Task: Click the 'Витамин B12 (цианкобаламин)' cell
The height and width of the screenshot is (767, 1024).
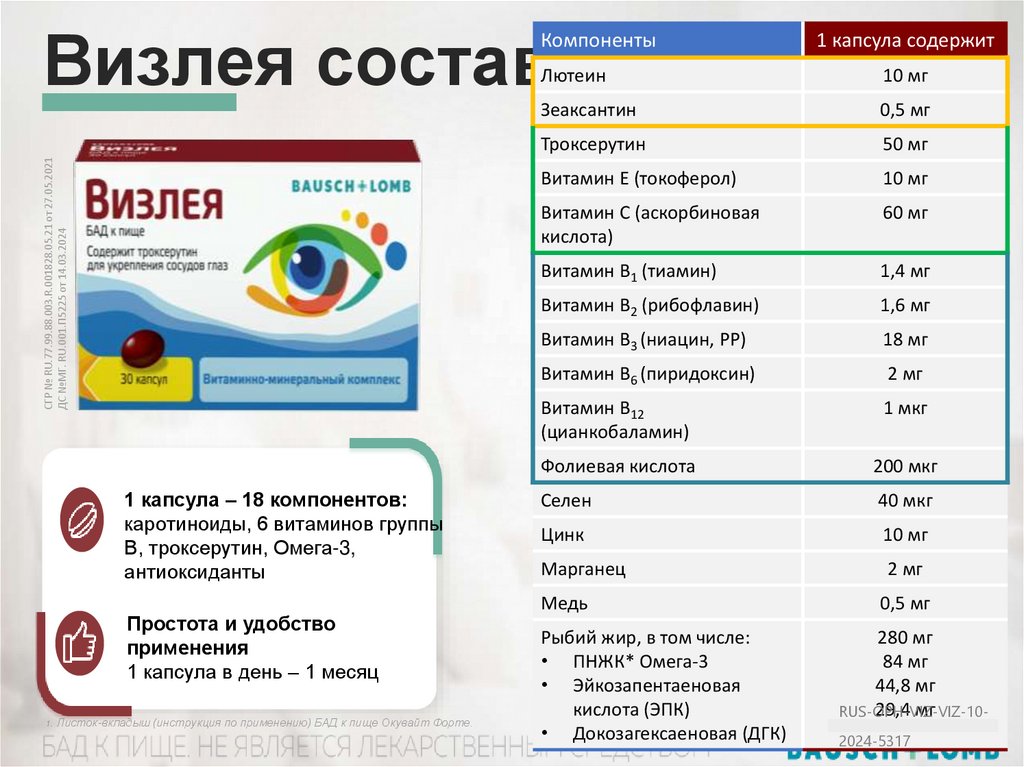Action: coord(667,419)
